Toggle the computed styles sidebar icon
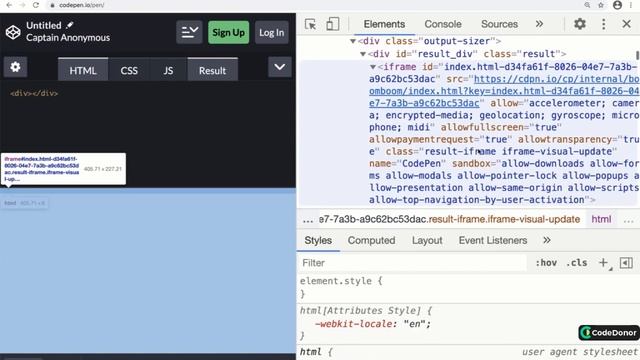 [626, 263]
